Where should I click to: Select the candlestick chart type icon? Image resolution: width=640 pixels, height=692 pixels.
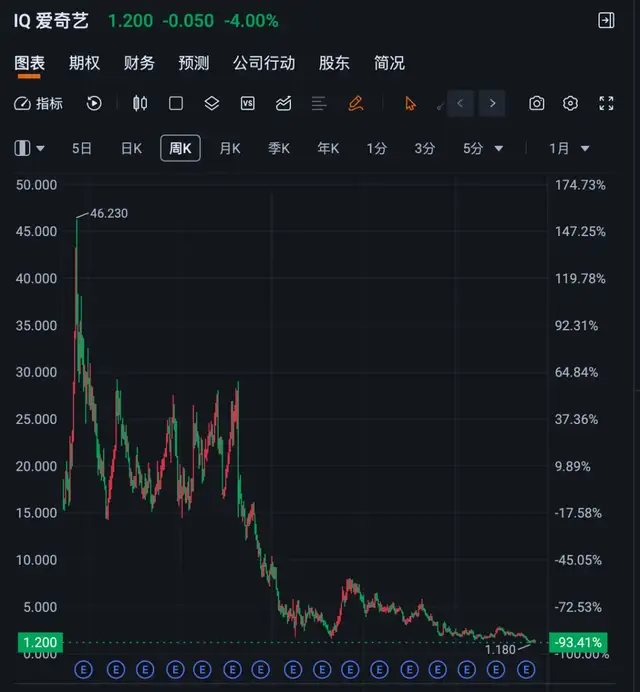point(140,103)
